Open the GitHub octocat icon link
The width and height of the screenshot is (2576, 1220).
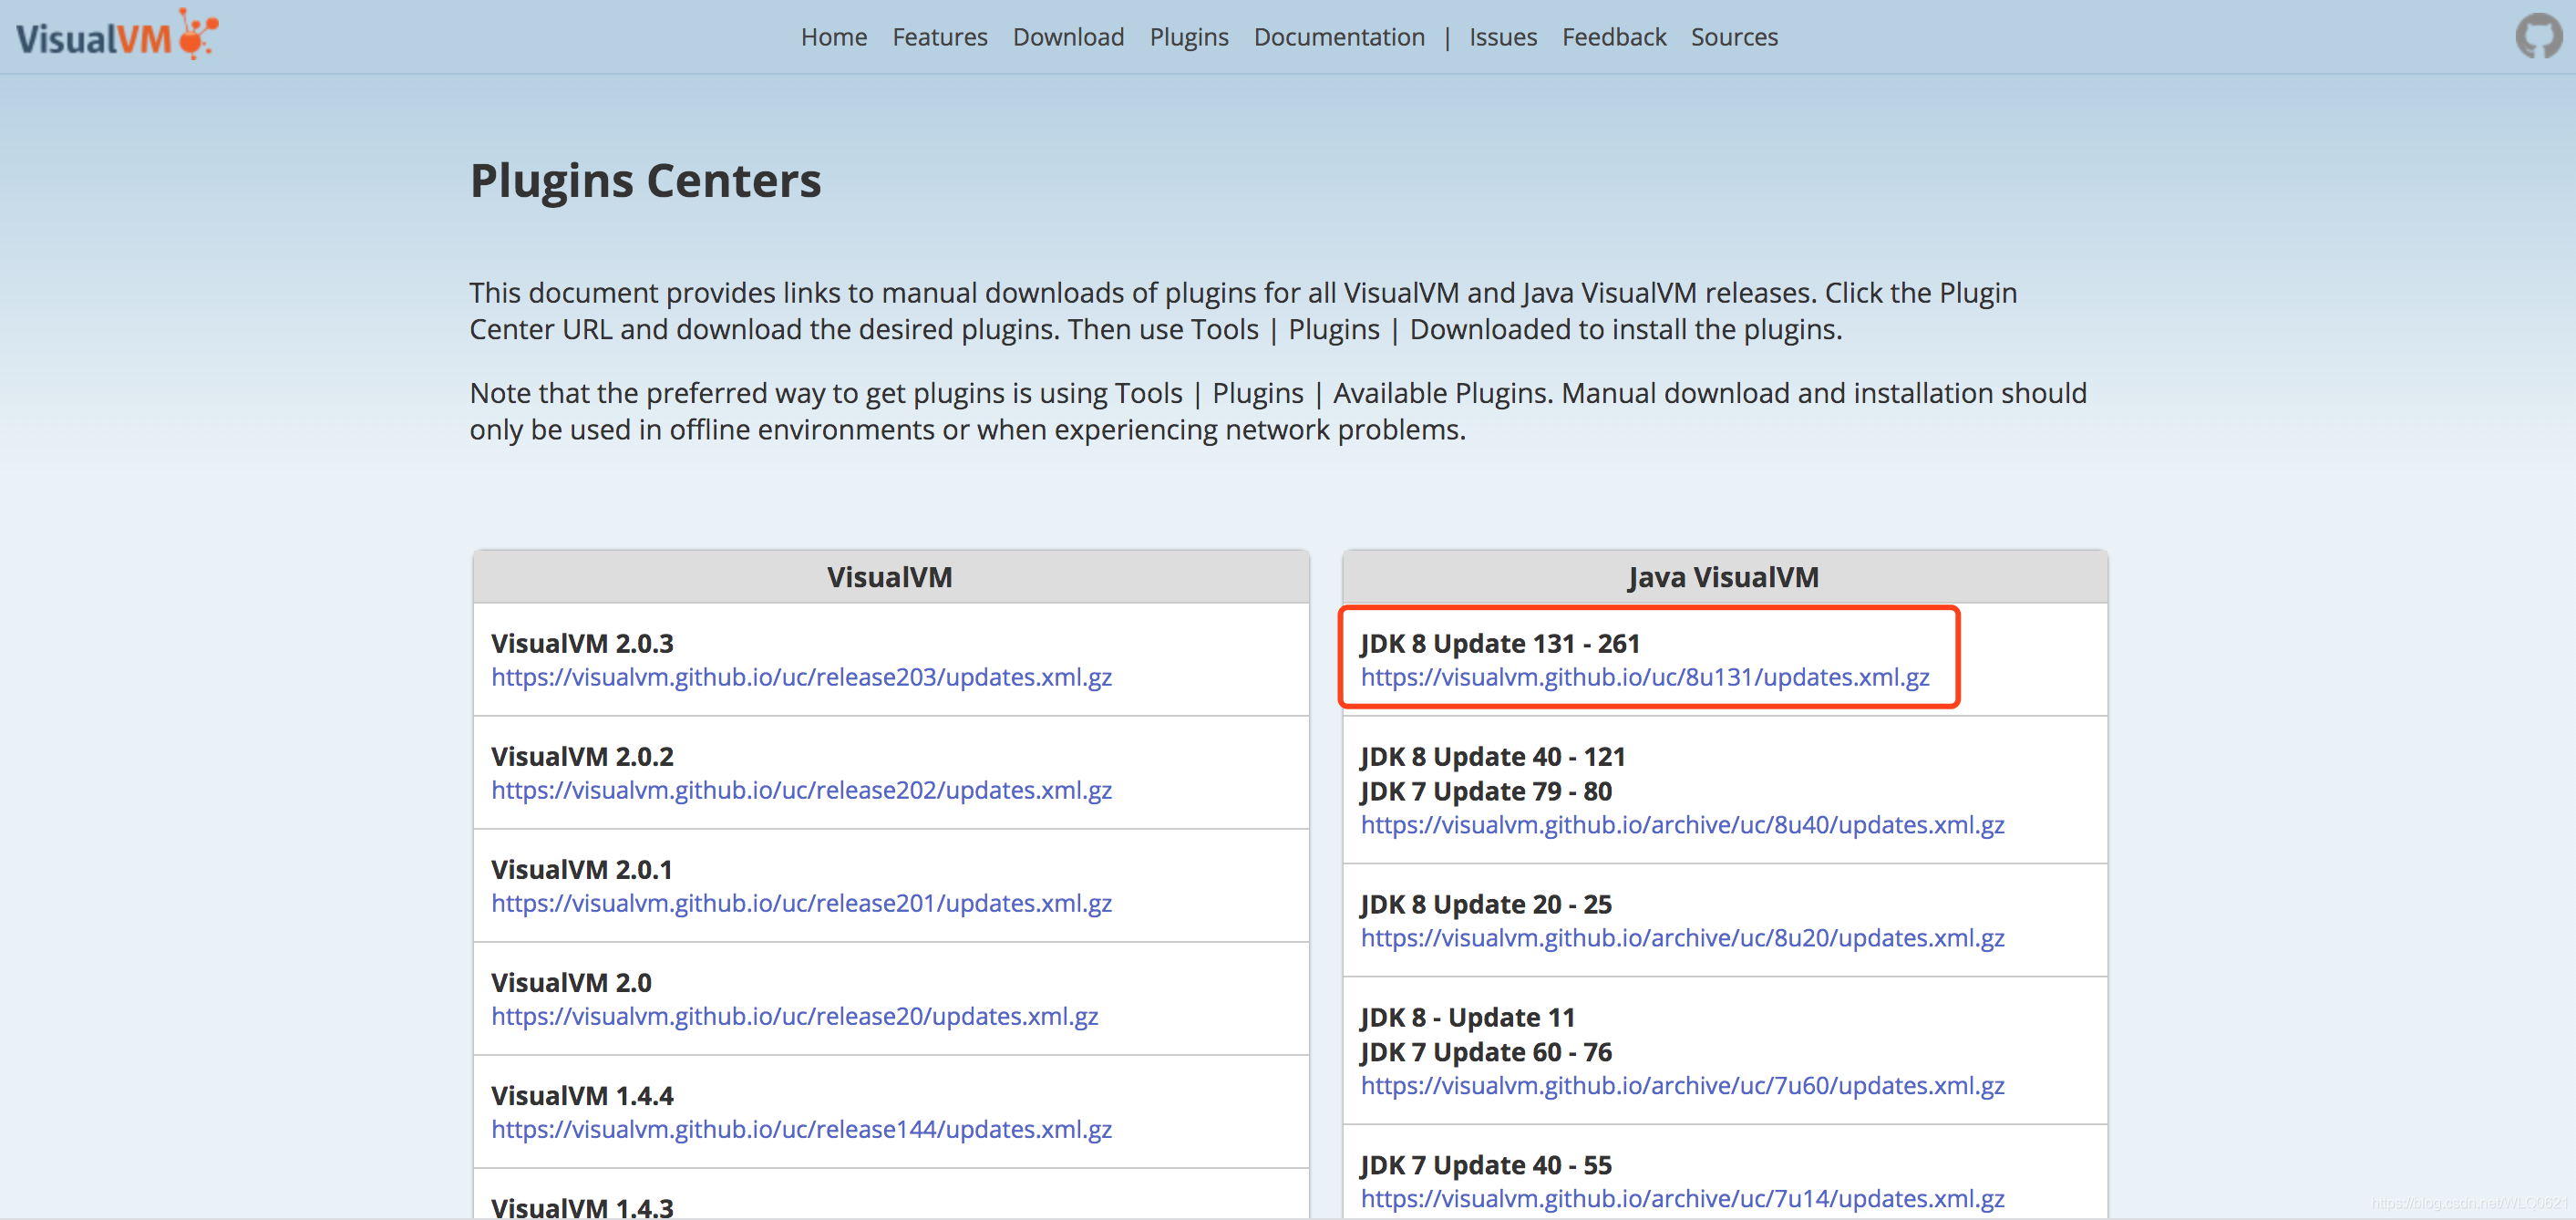(2537, 36)
